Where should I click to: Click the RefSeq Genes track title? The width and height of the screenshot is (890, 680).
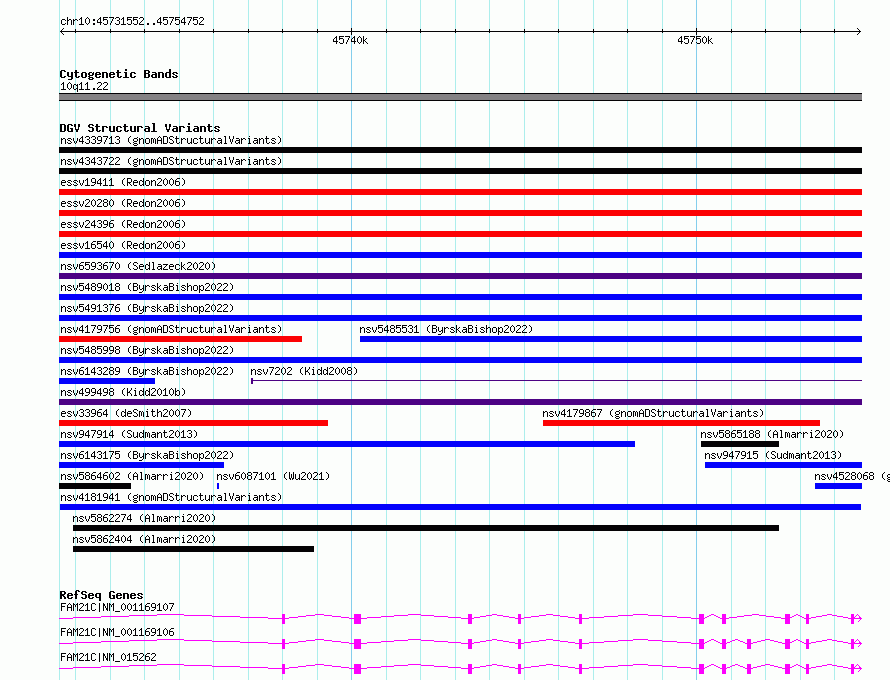point(101,595)
